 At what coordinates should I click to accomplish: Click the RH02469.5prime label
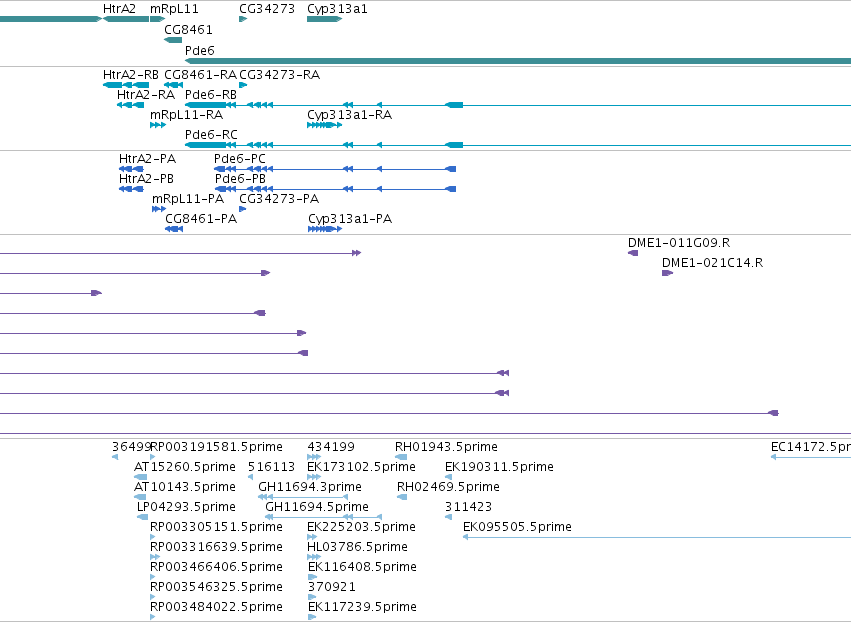pyautogui.click(x=448, y=487)
